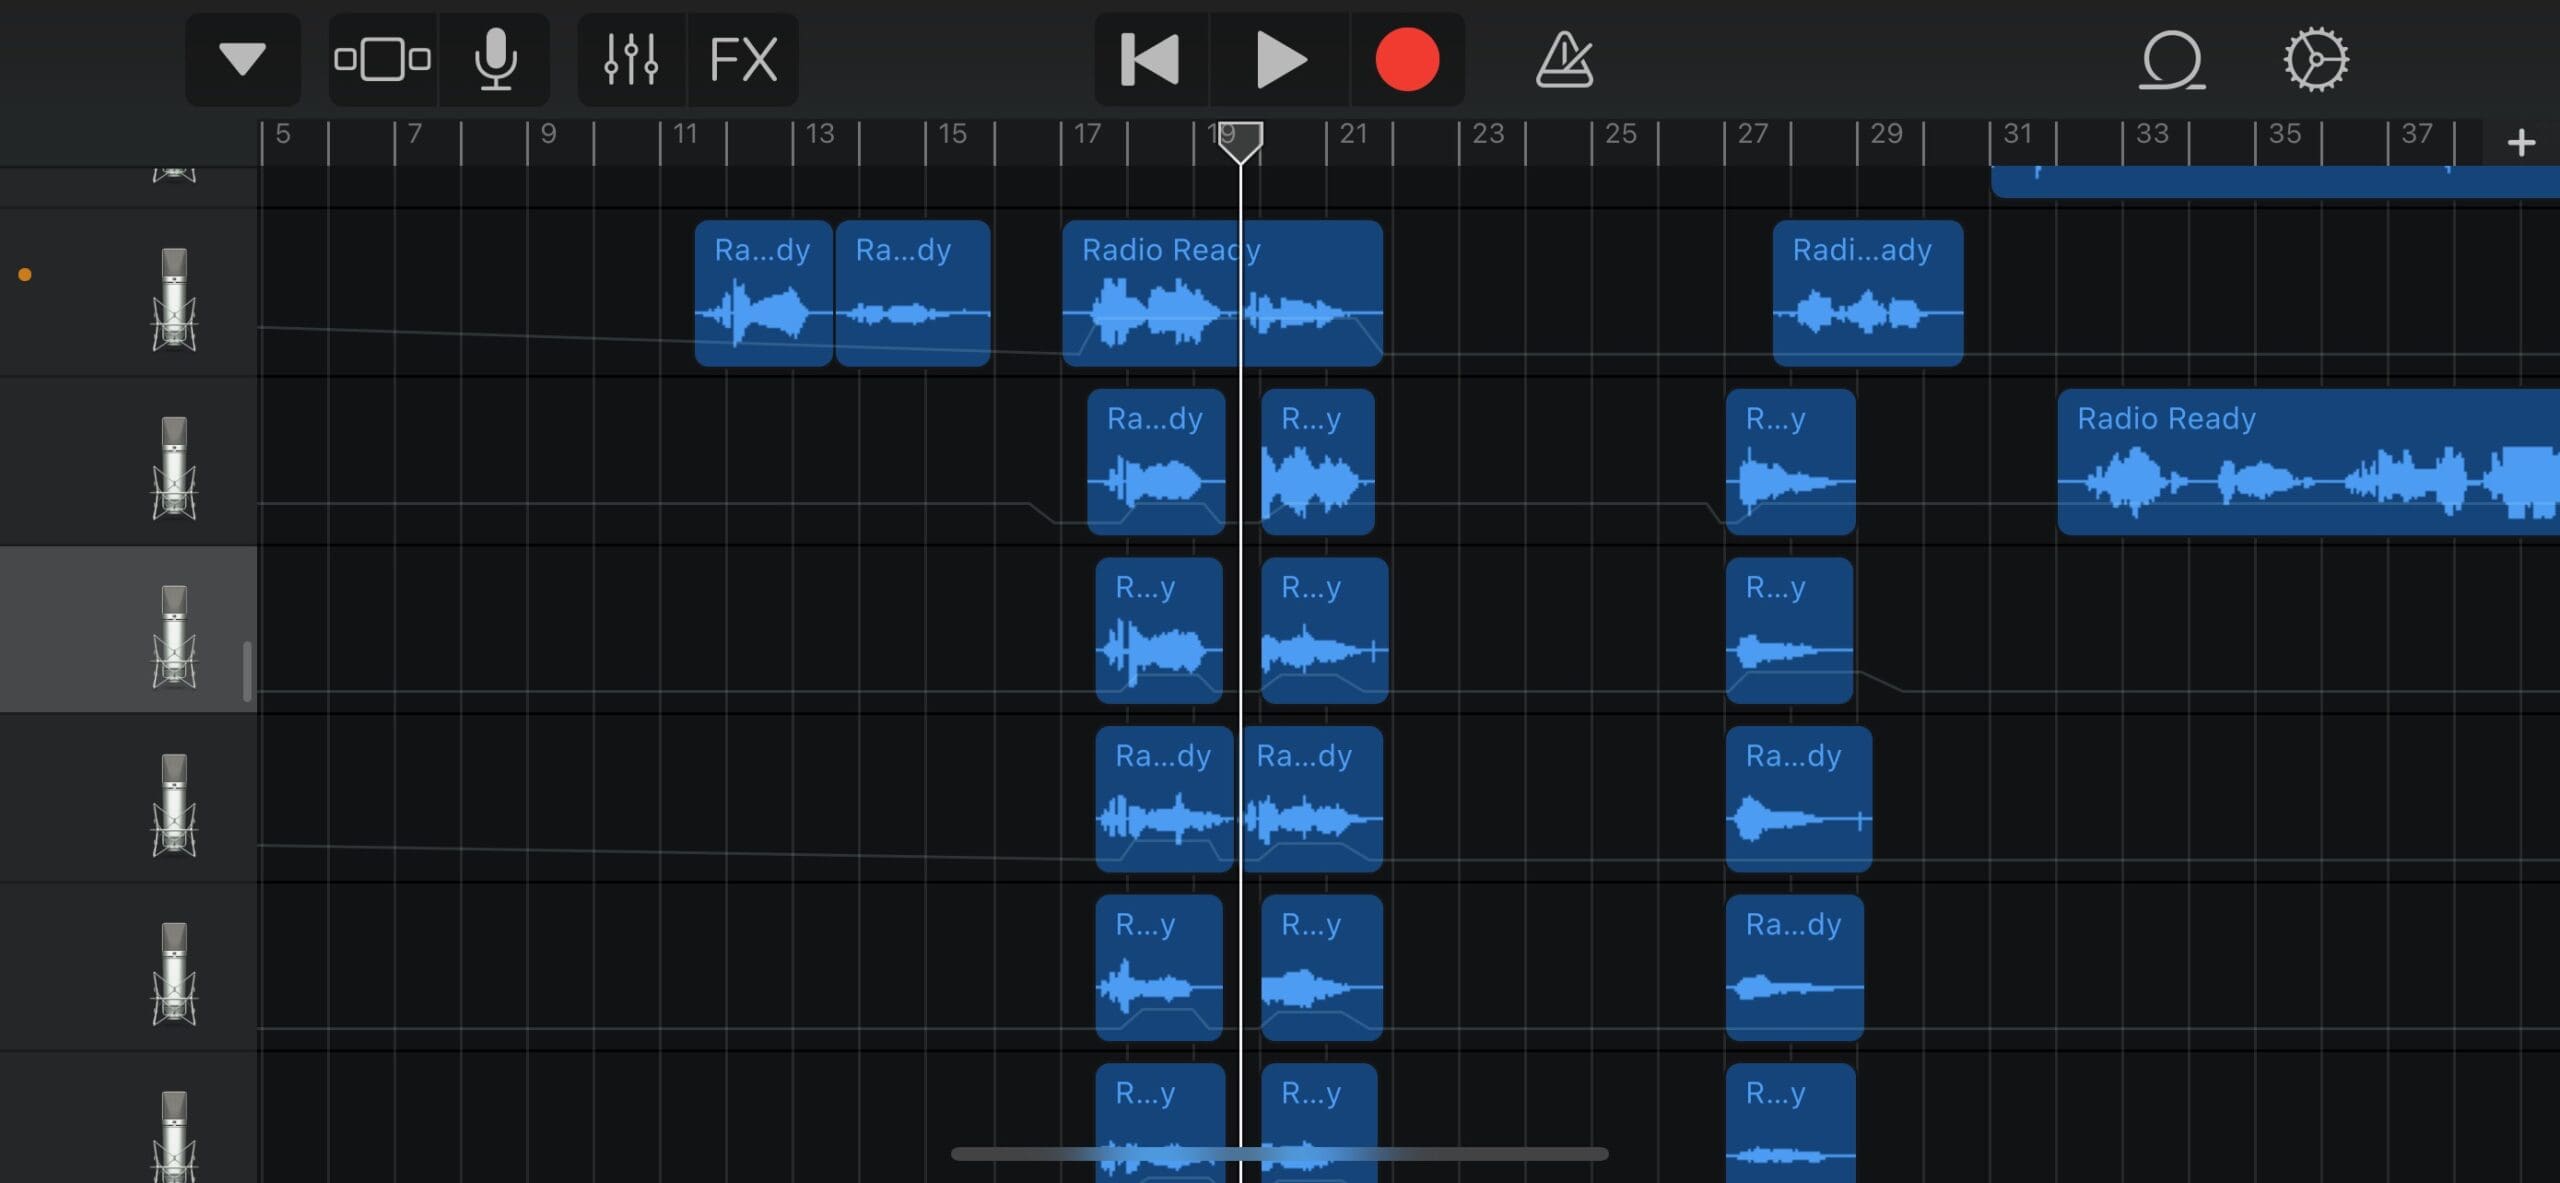This screenshot has height=1183, width=2560.
Task: Select the Radi...ady region near bar 28
Action: [1867, 293]
